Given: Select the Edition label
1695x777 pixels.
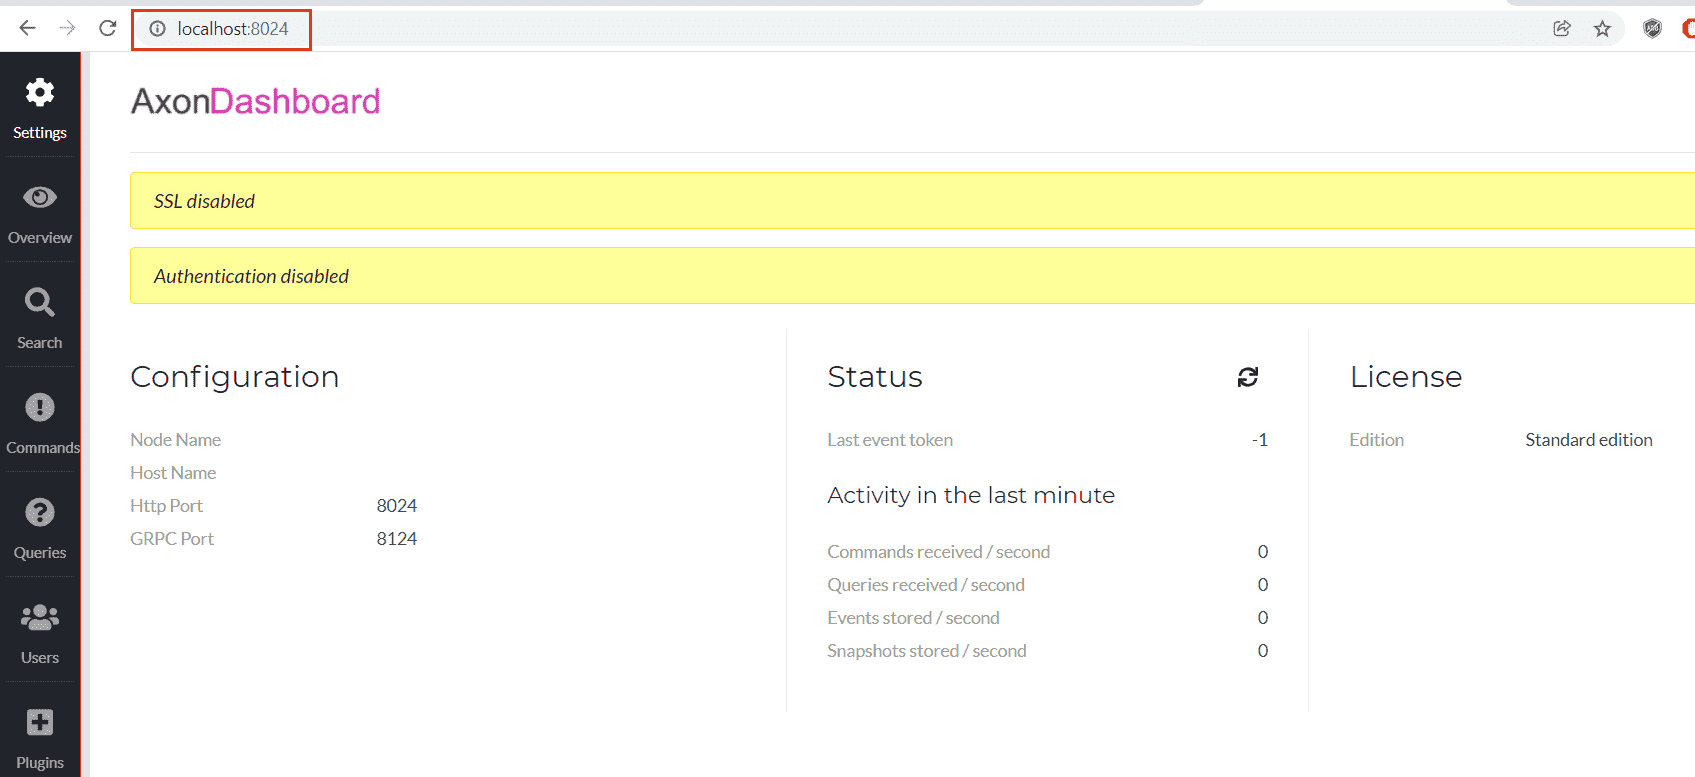Looking at the screenshot, I should click(x=1377, y=440).
